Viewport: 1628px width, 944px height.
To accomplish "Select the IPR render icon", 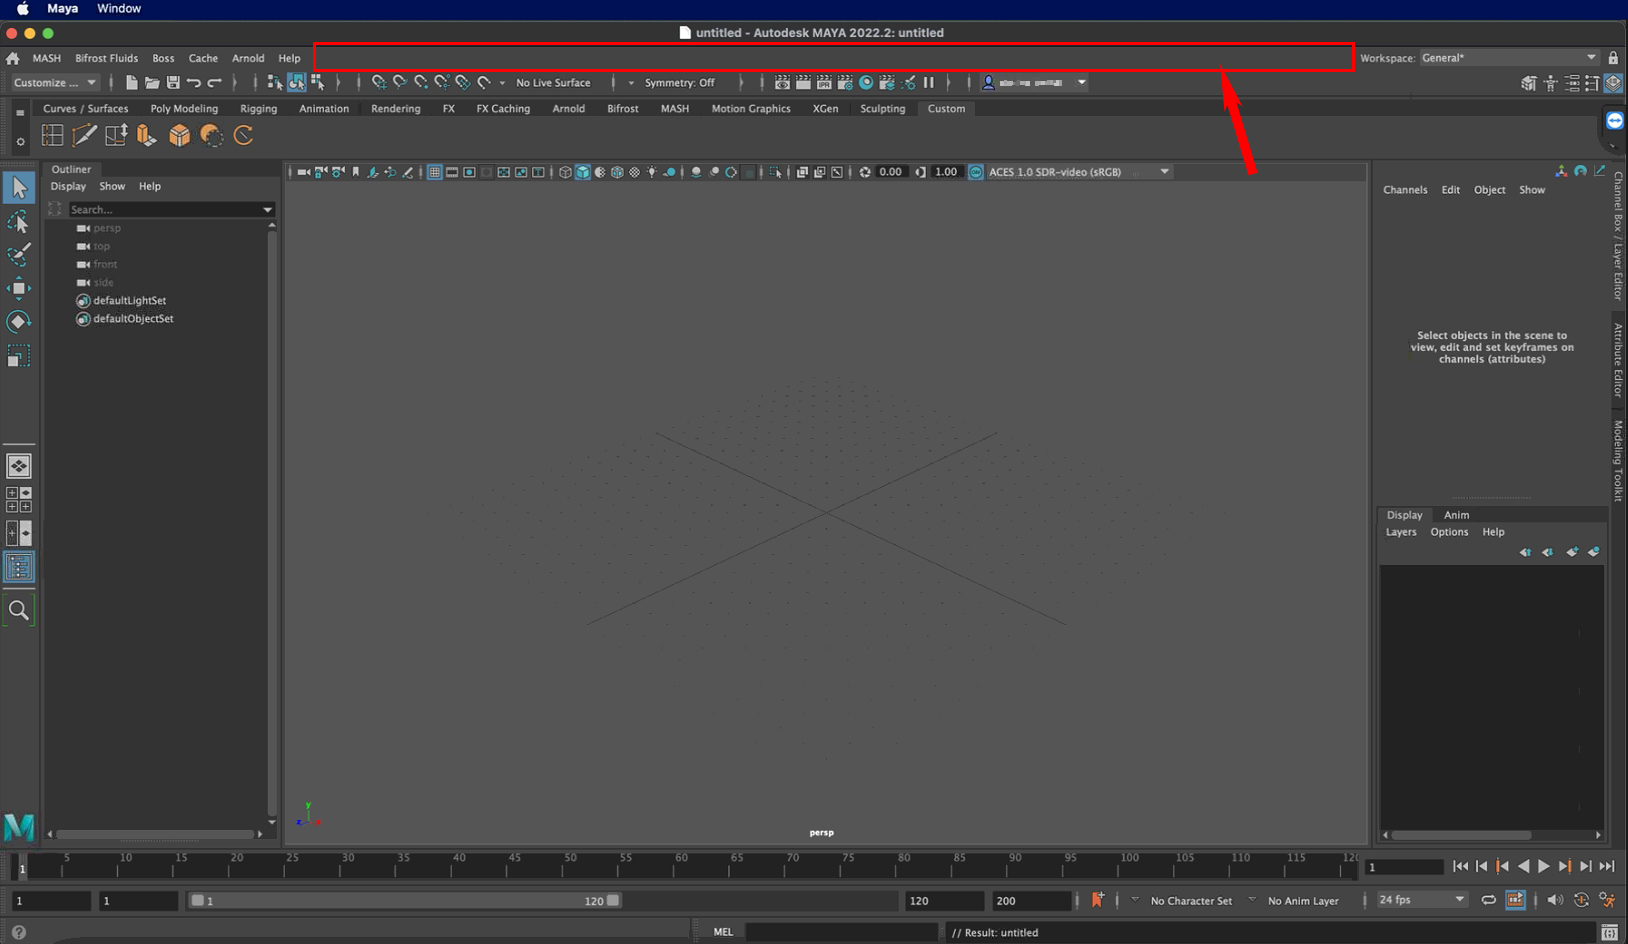I will pos(824,82).
